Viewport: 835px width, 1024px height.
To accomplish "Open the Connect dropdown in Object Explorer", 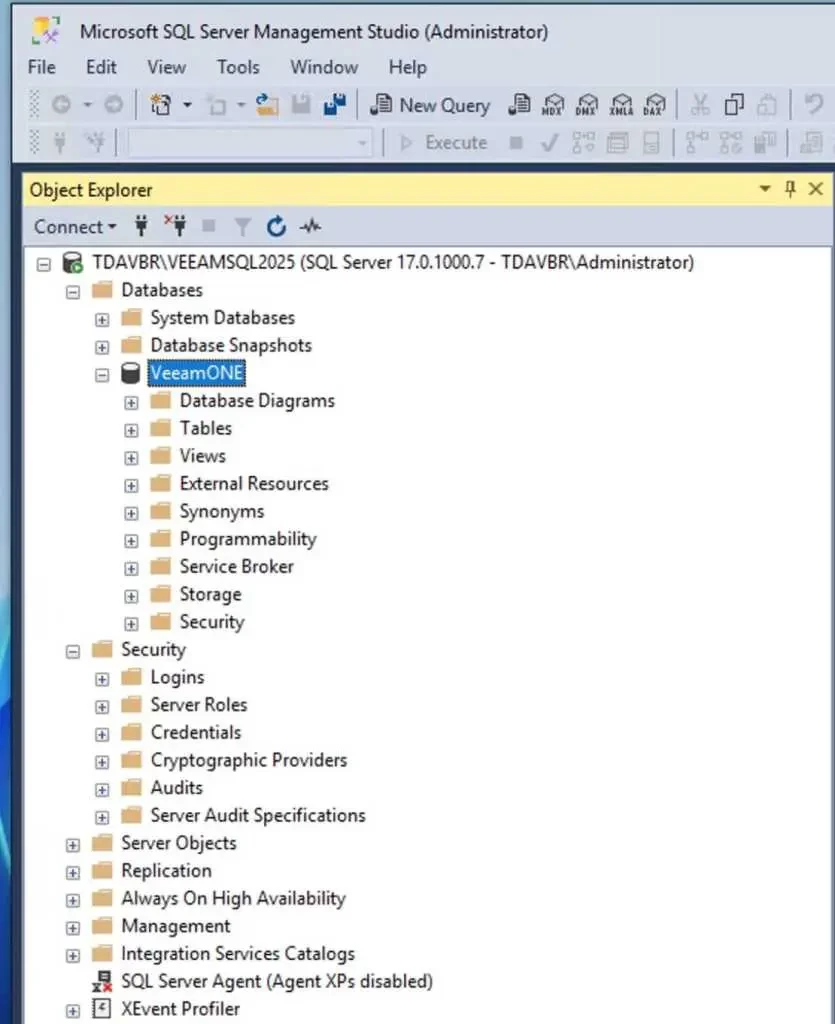I will (x=75, y=227).
